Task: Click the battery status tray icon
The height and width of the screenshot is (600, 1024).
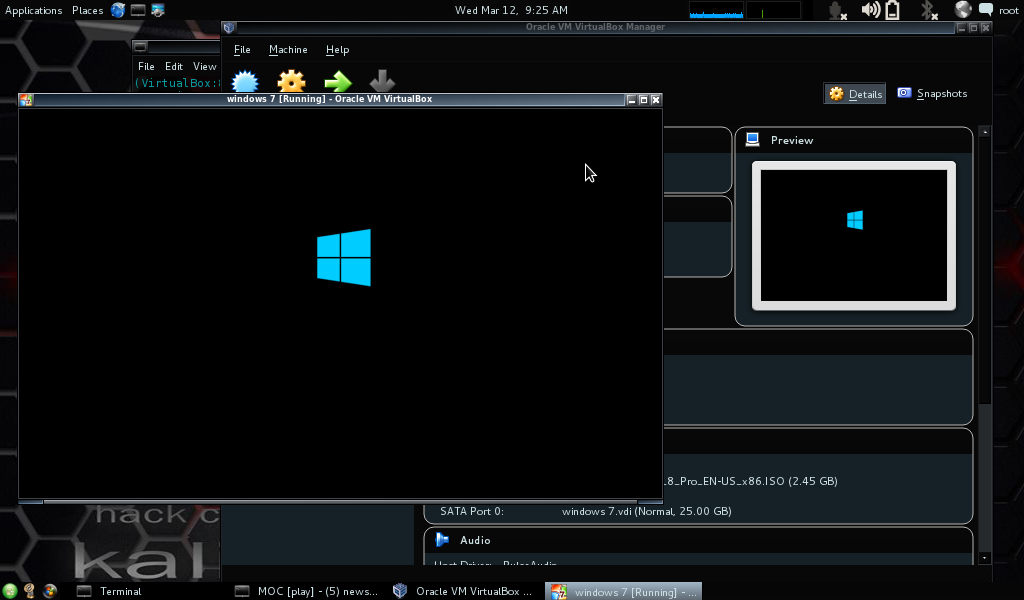Action: point(893,10)
